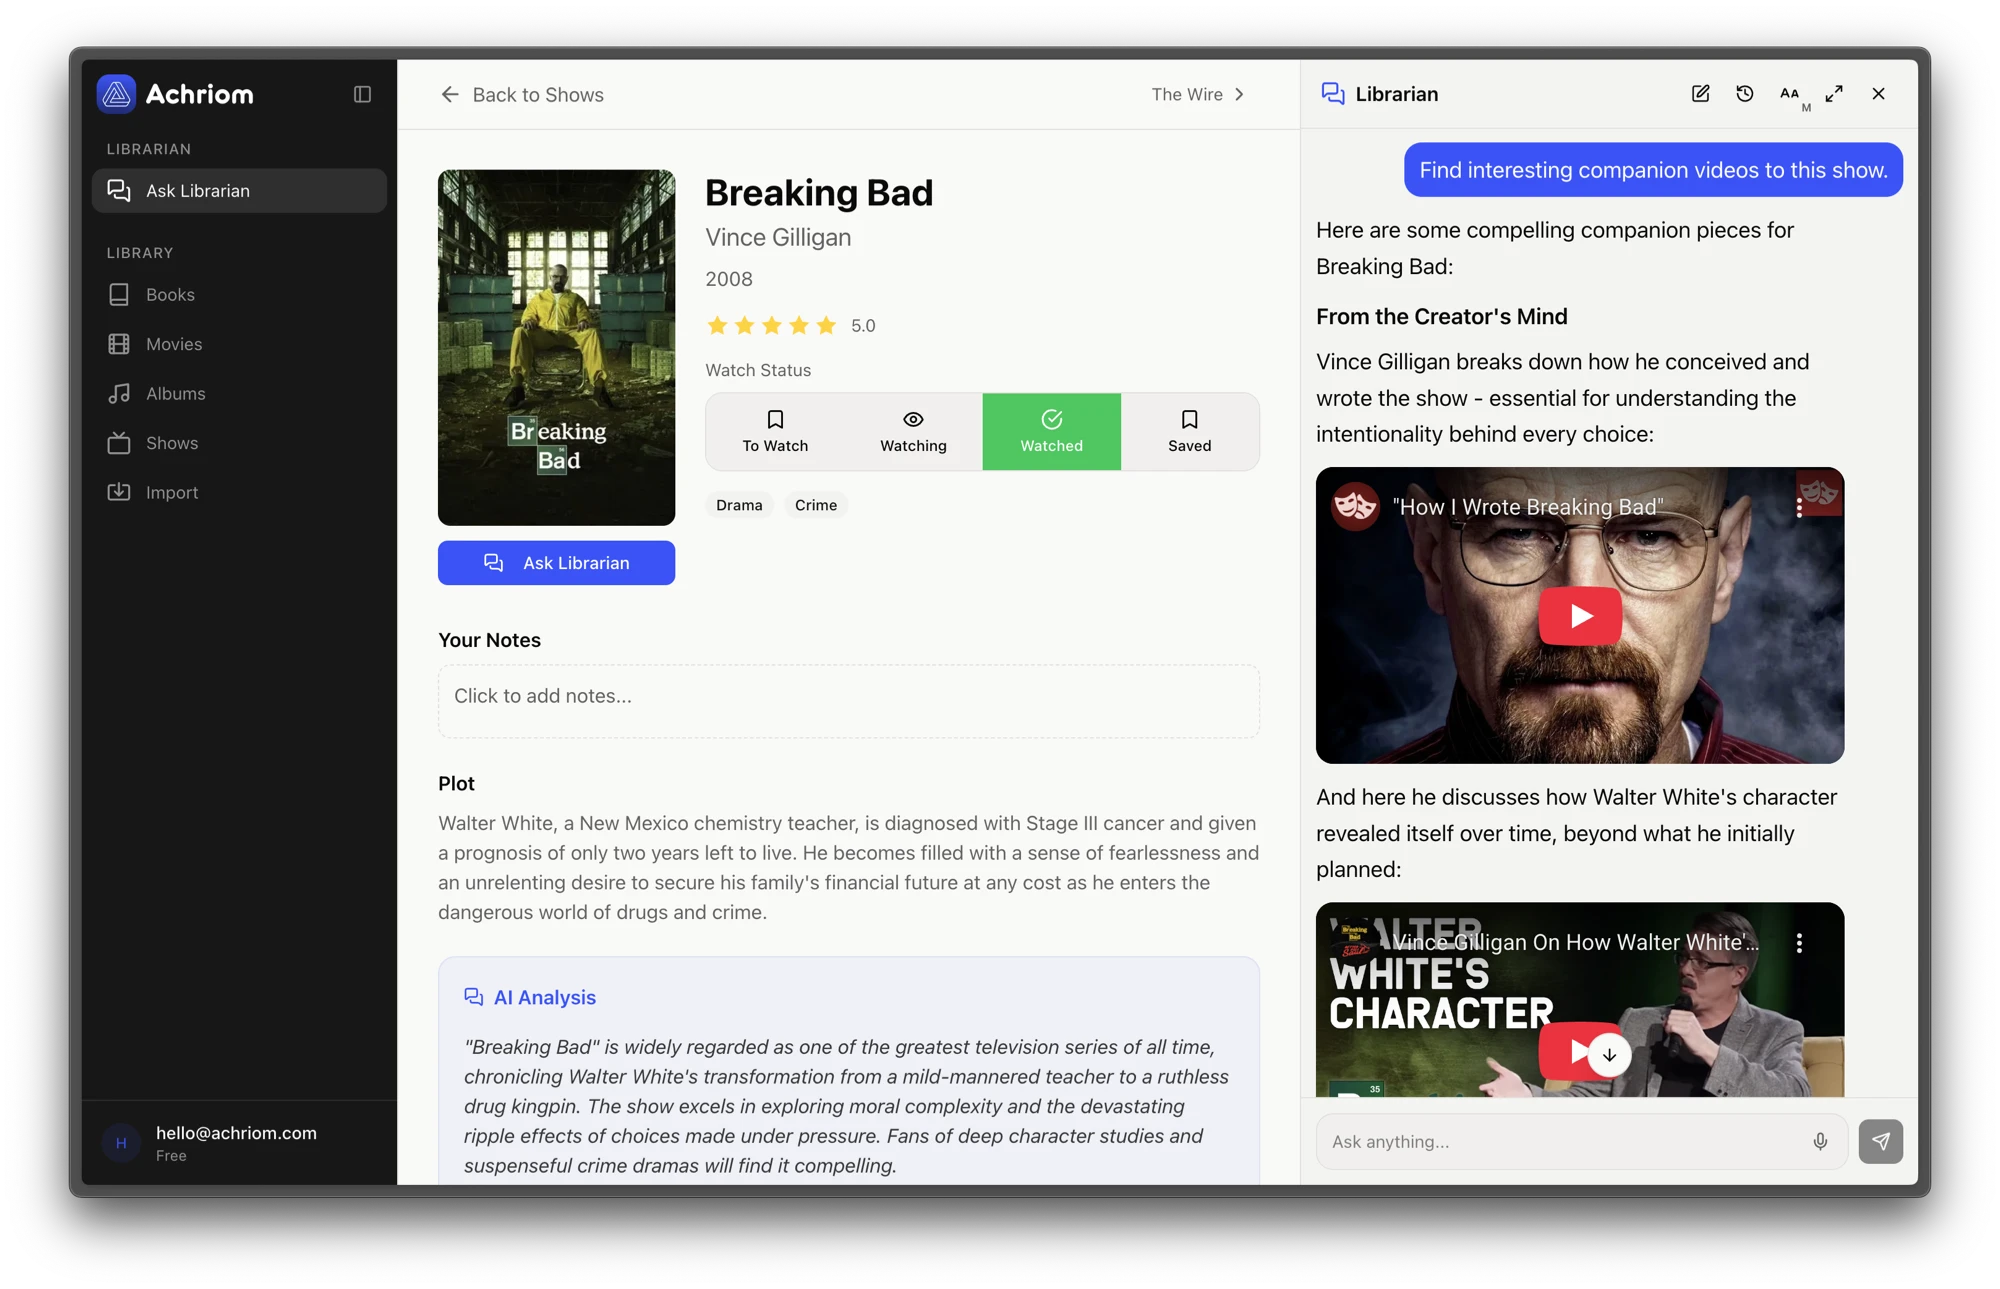Go to next show The Wire

pos(1197,94)
